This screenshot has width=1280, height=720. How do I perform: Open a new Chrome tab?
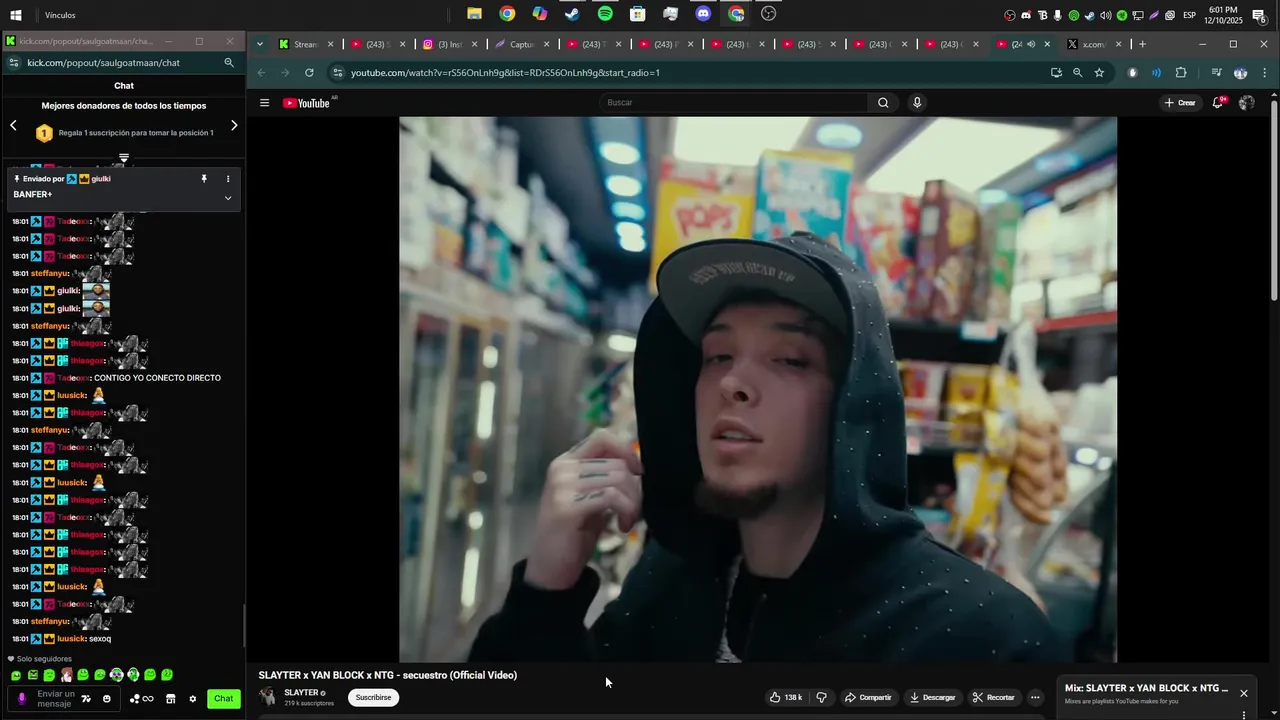tap(1142, 44)
